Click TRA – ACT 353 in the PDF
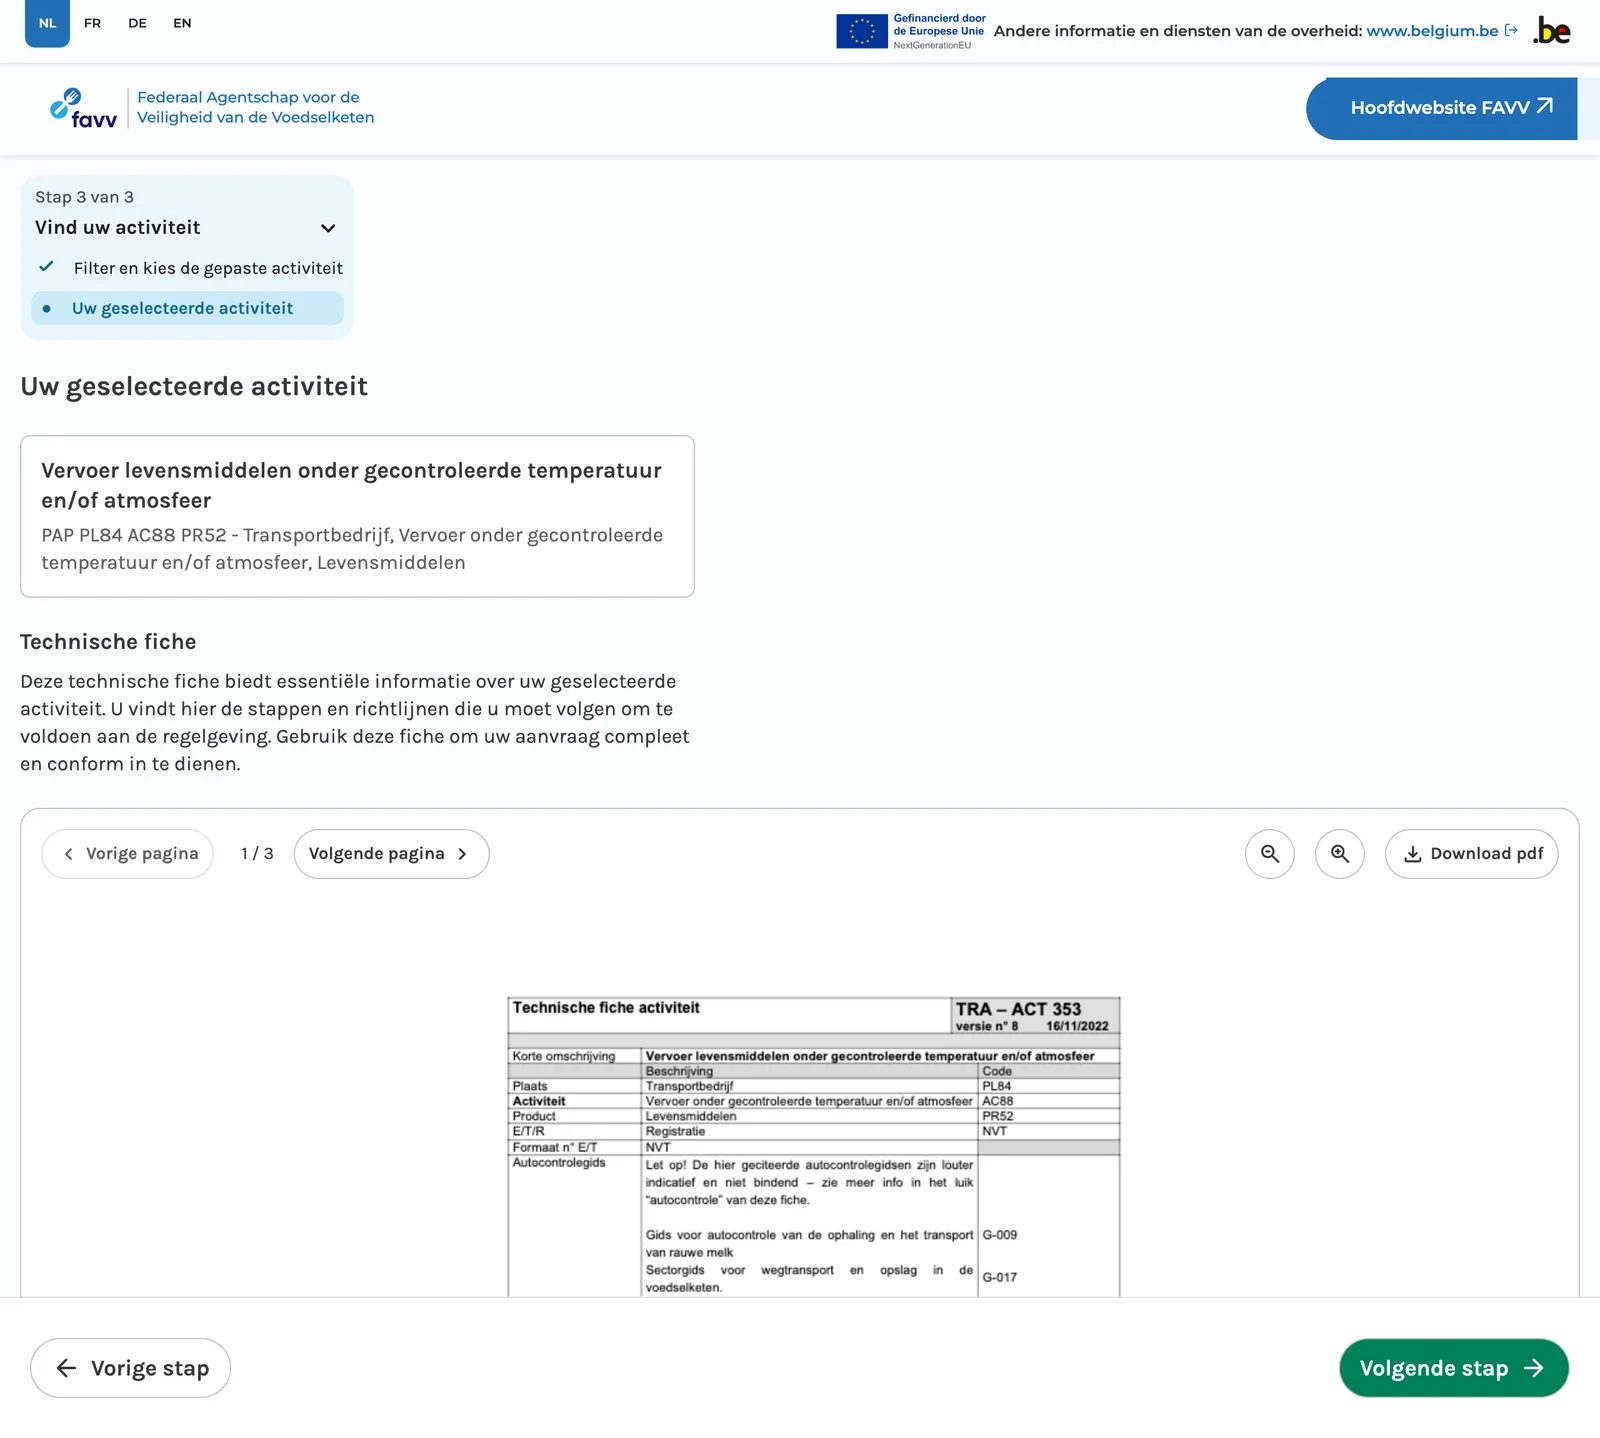This screenshot has height=1438, width=1600. point(1018,1009)
